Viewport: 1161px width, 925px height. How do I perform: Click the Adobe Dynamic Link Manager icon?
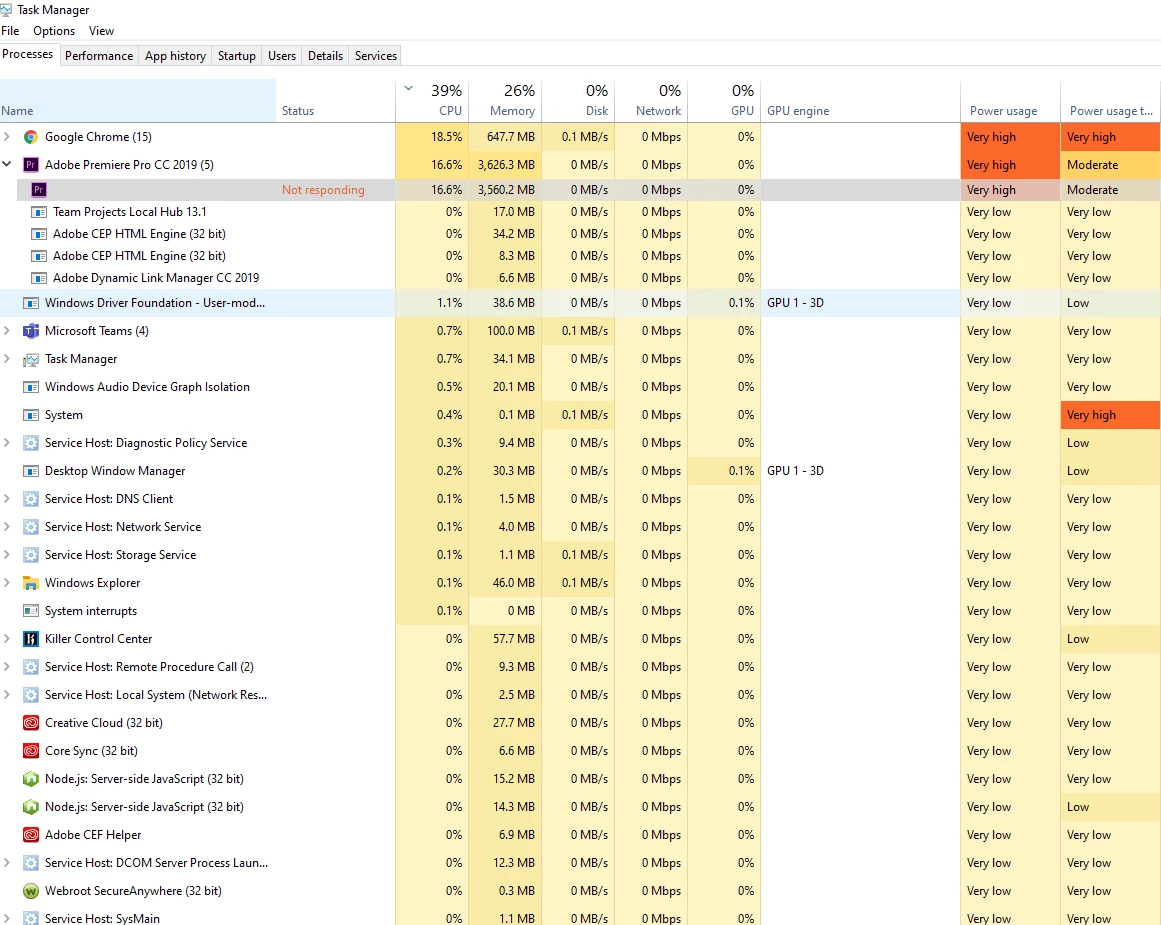click(39, 278)
